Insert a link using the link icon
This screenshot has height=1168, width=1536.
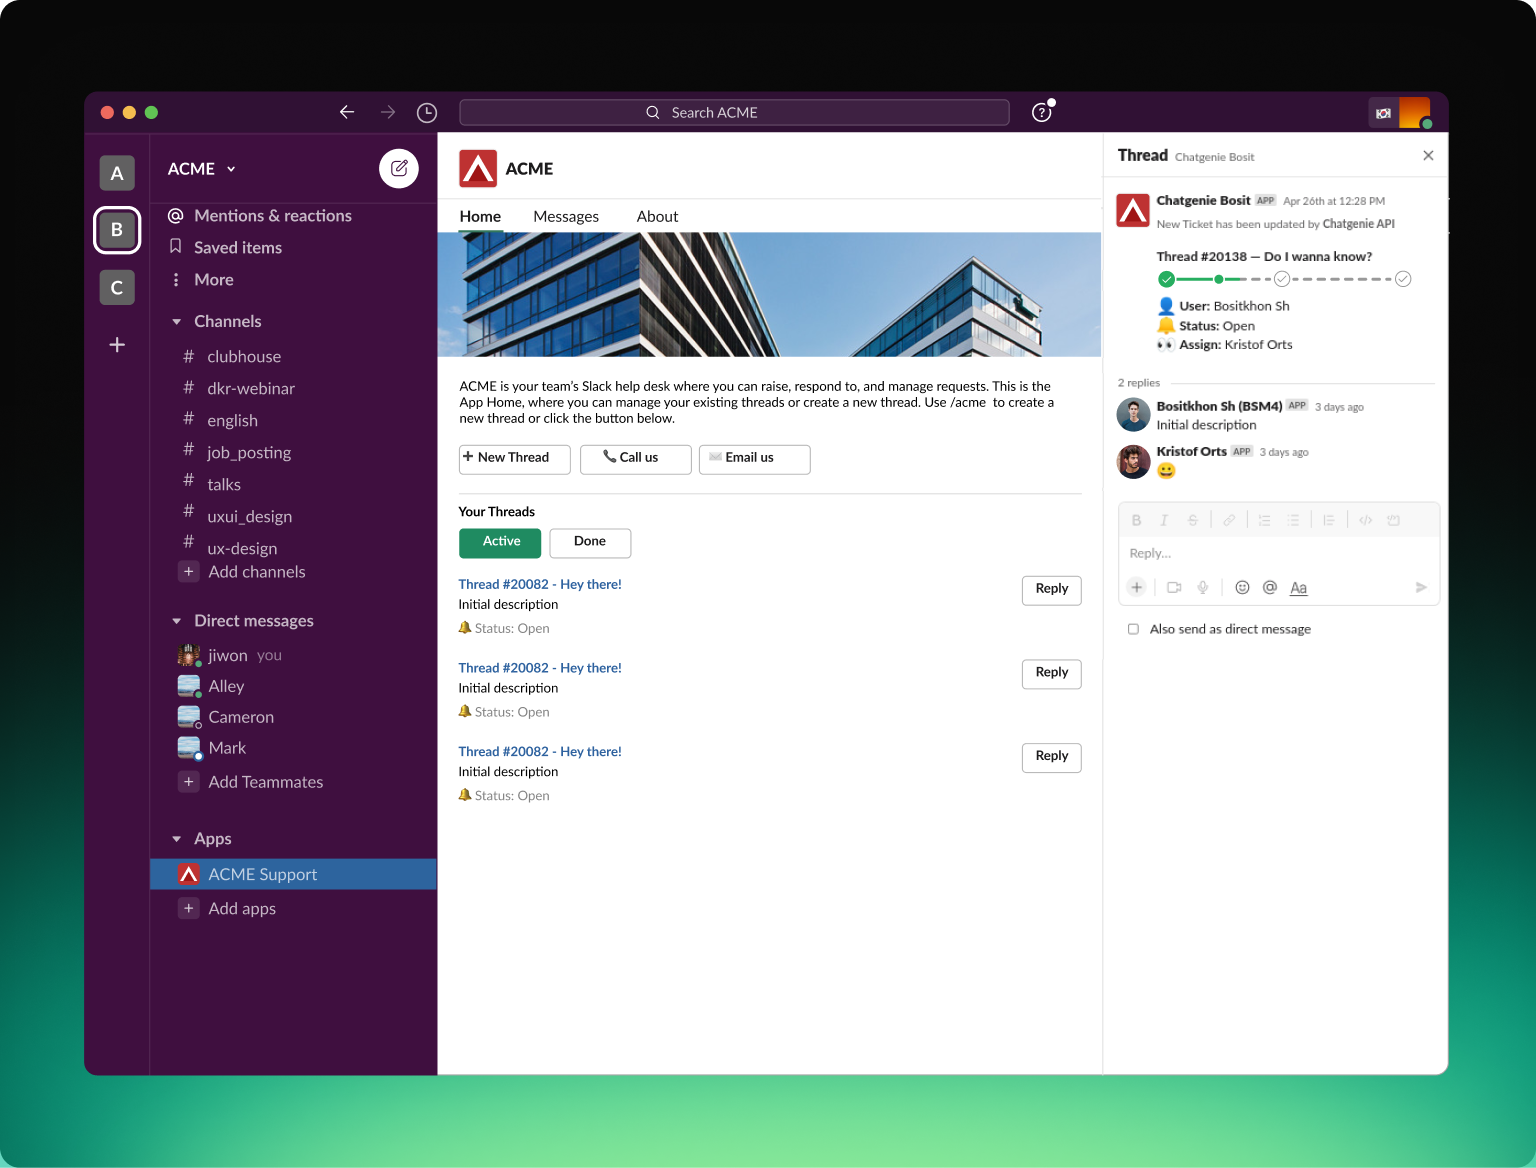coord(1229,520)
